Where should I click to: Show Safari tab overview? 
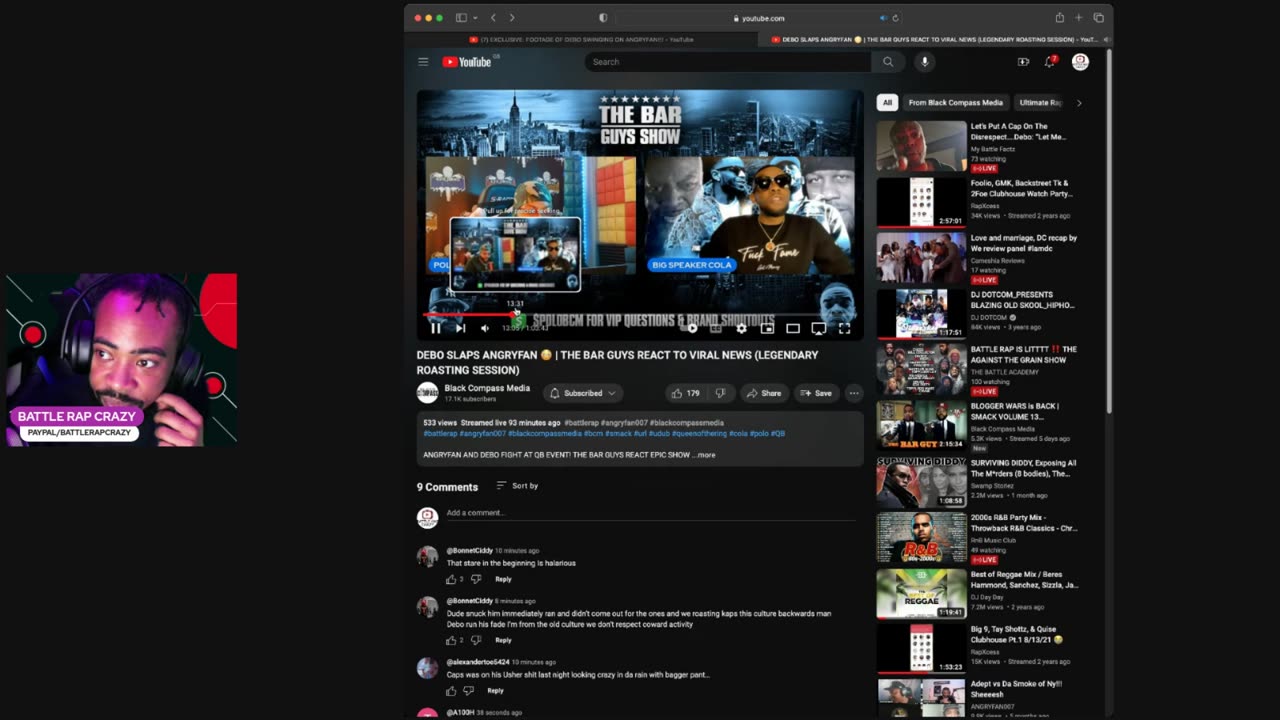click(x=1098, y=18)
